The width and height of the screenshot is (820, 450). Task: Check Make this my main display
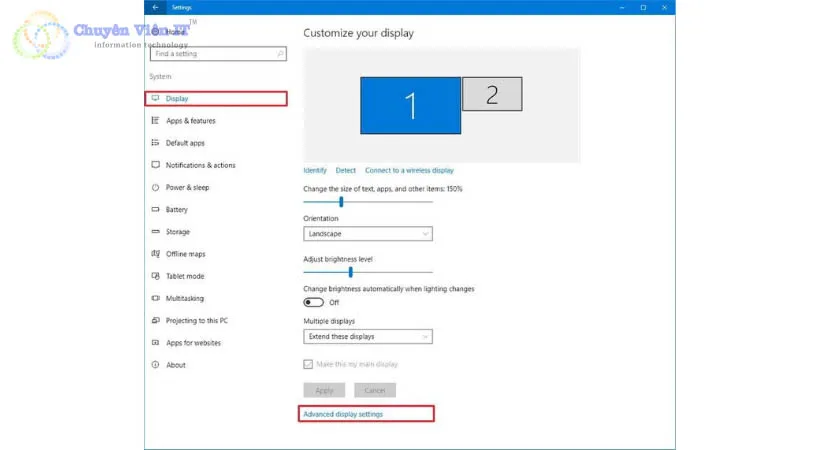(308, 364)
